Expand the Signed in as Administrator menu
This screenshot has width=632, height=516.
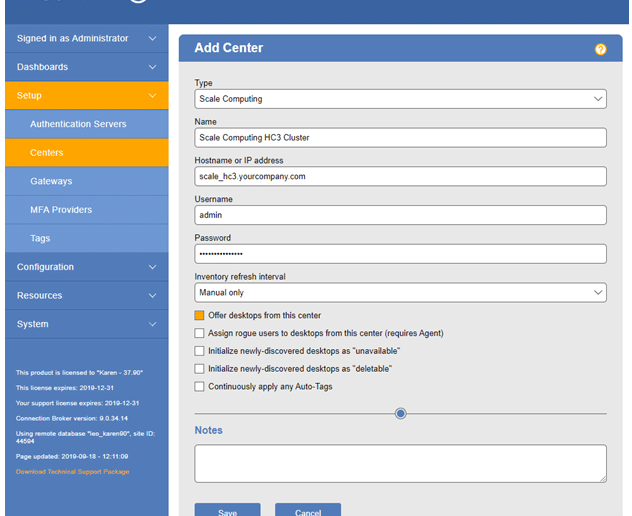(x=87, y=38)
